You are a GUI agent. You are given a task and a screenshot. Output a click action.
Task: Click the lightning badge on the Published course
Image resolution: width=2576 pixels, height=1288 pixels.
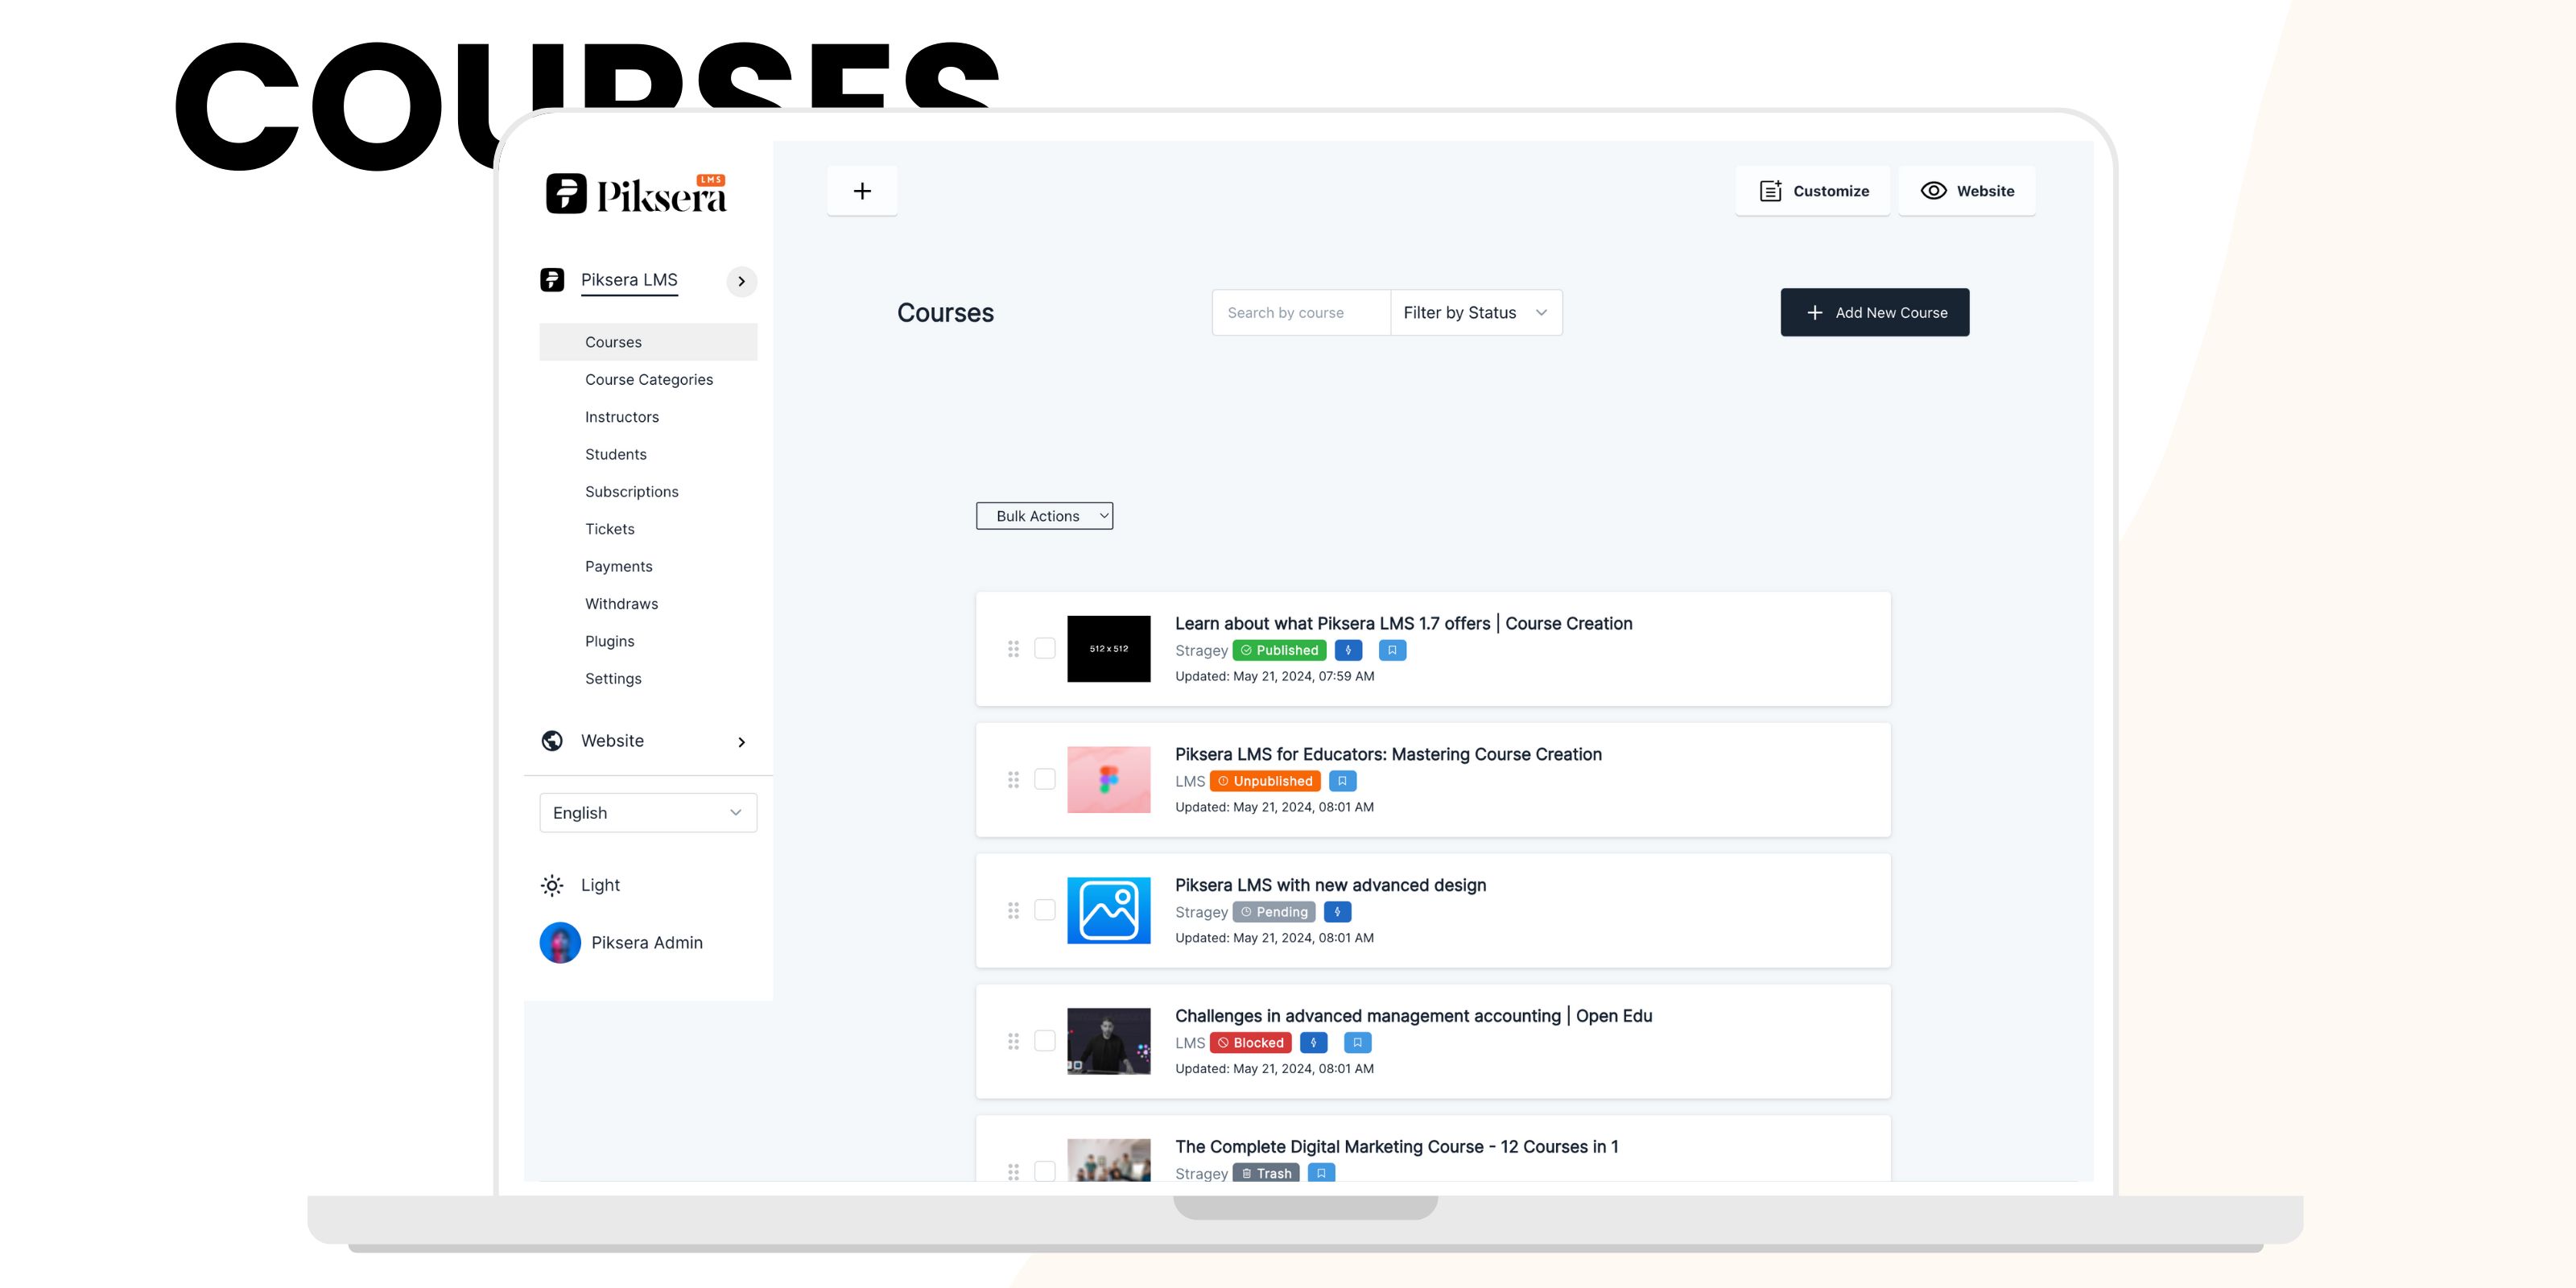tap(1348, 650)
